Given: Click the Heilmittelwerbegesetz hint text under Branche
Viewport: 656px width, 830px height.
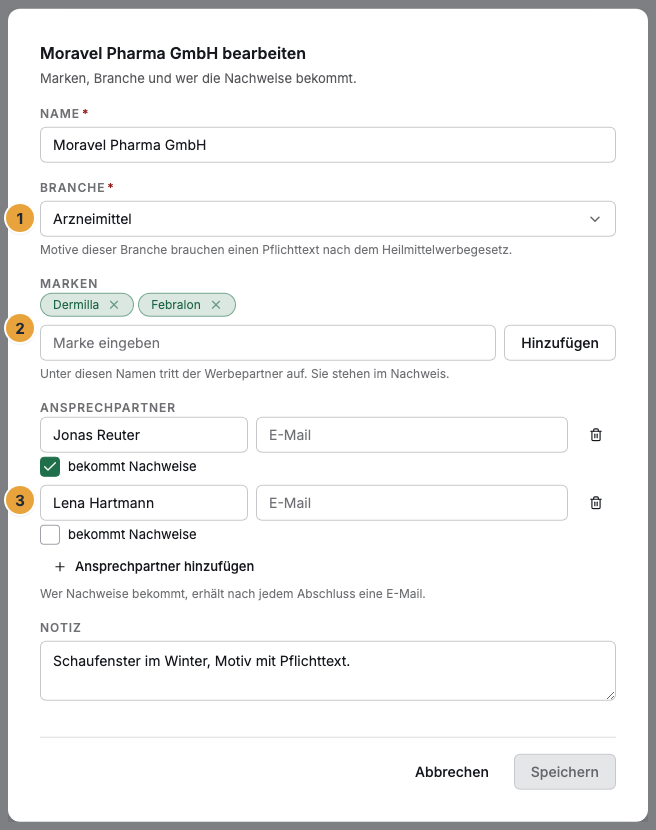Looking at the screenshot, I should click(x=276, y=250).
